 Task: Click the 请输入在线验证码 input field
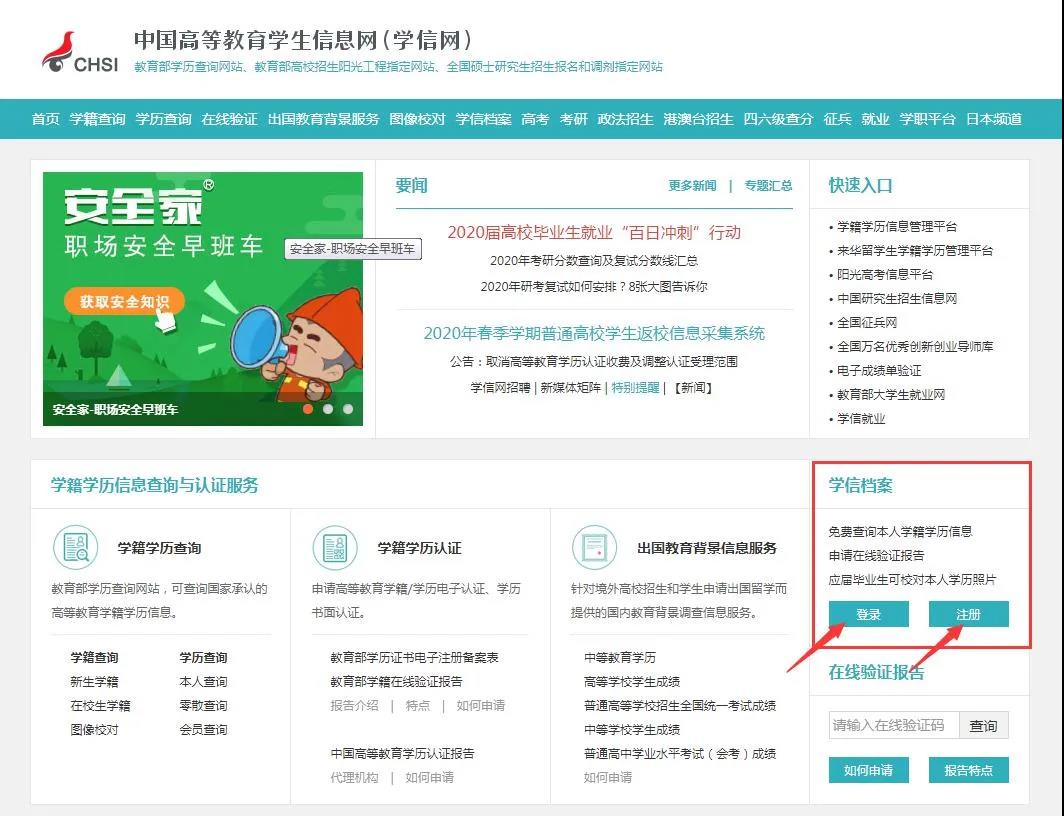point(895,725)
